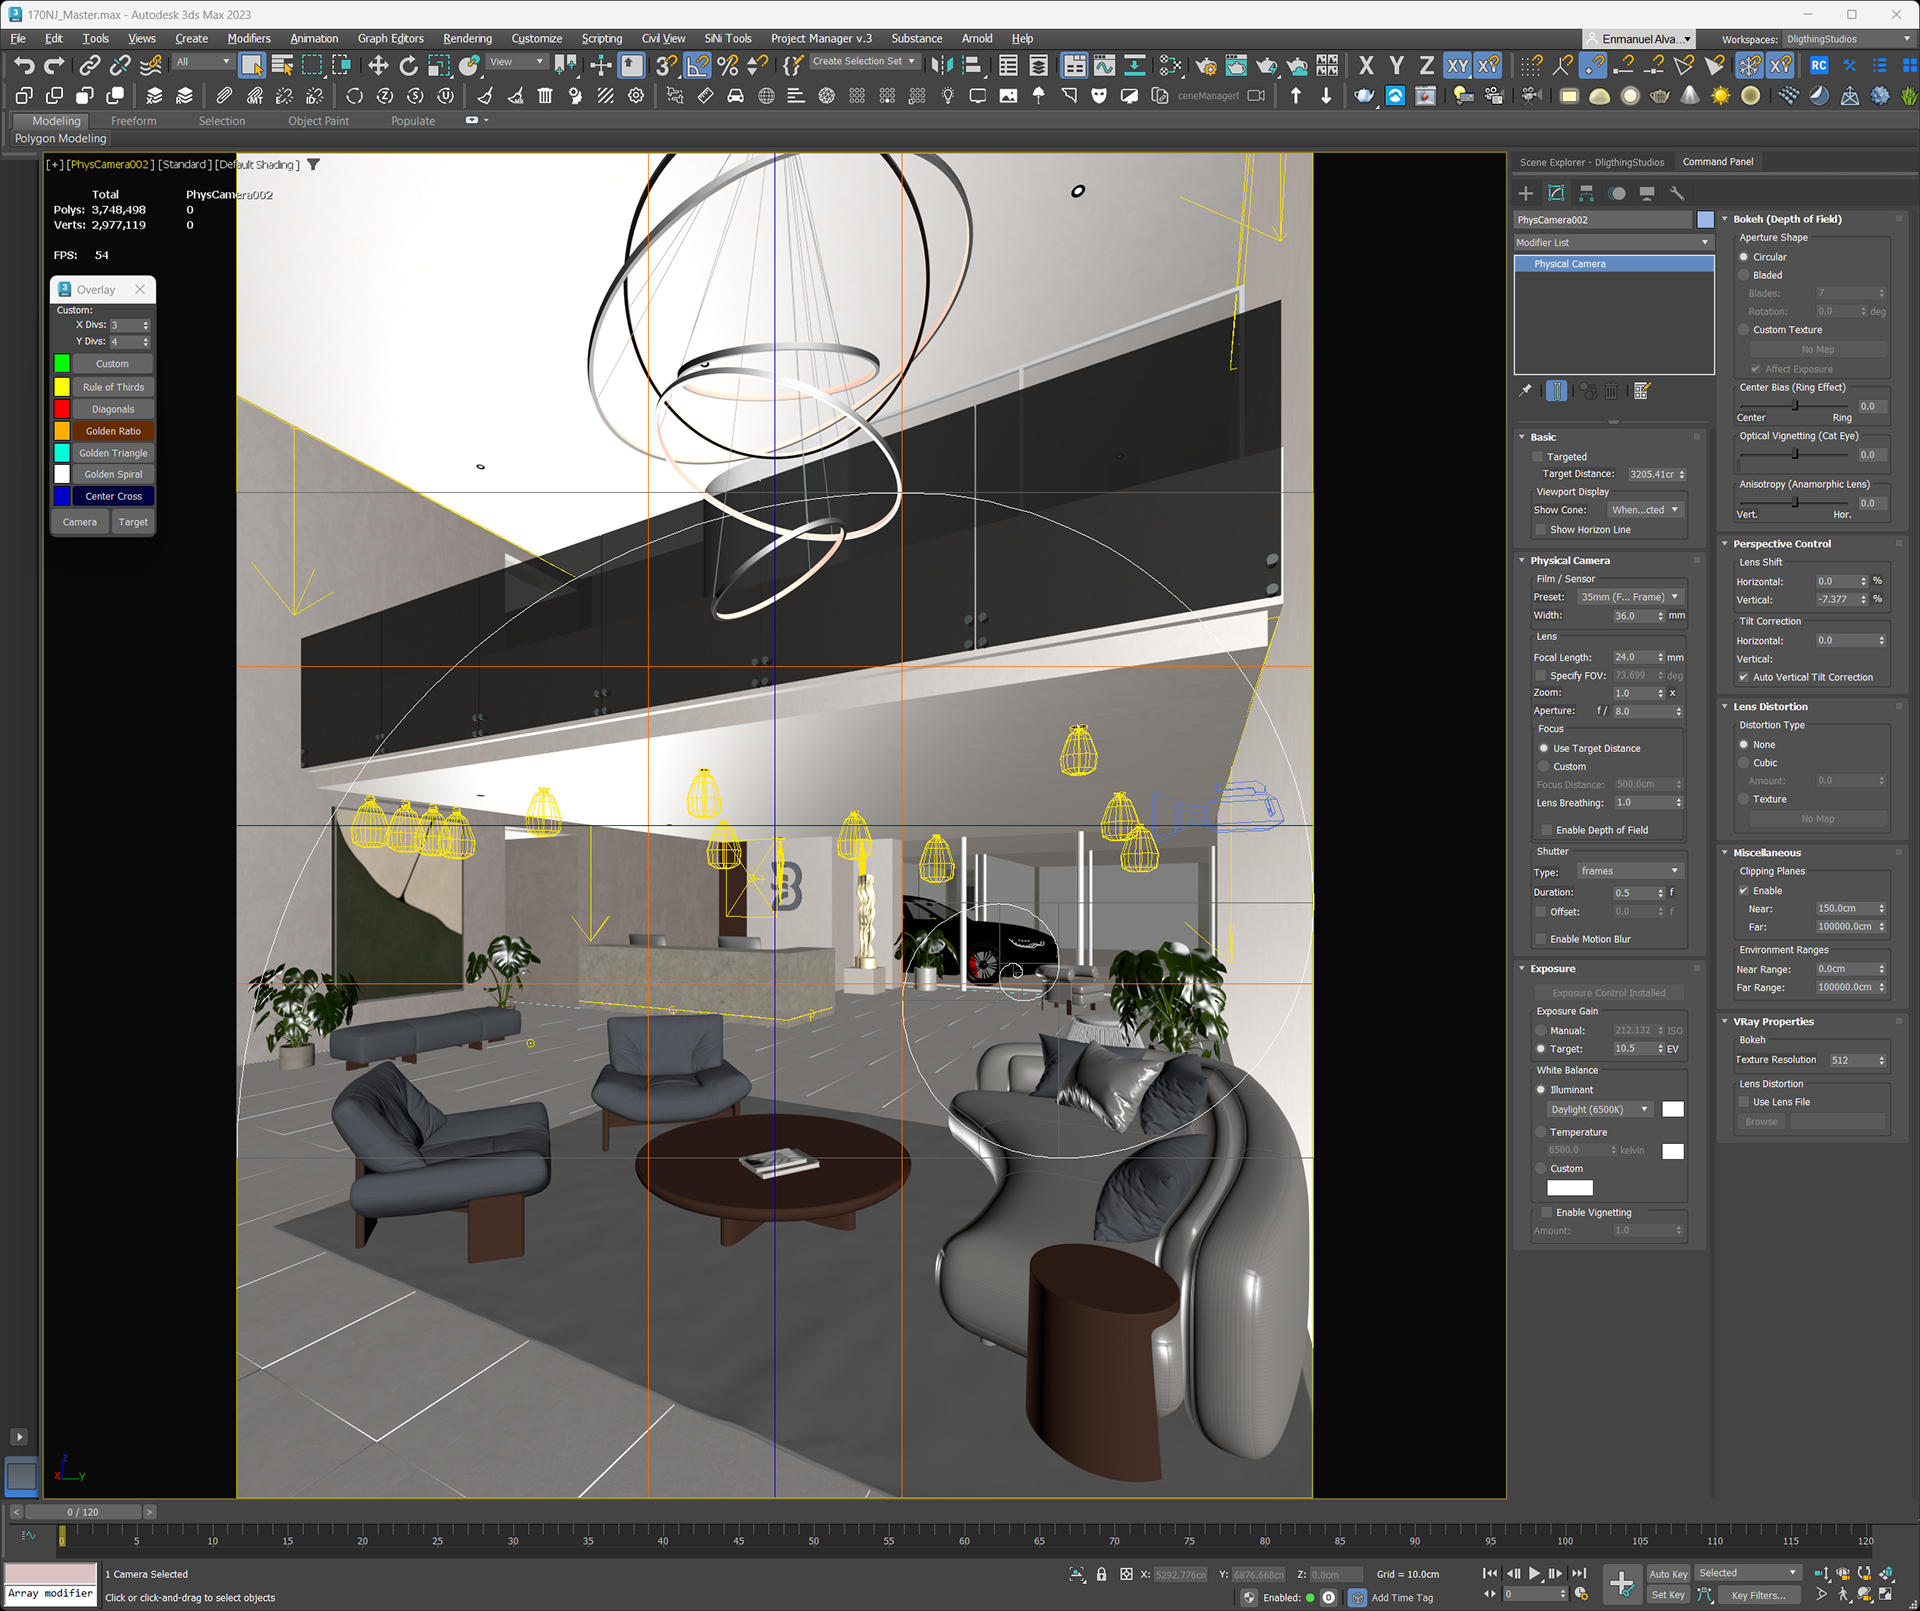Open the Rendered Frame Window icon
The width and height of the screenshot is (1920, 1611).
(x=1236, y=66)
